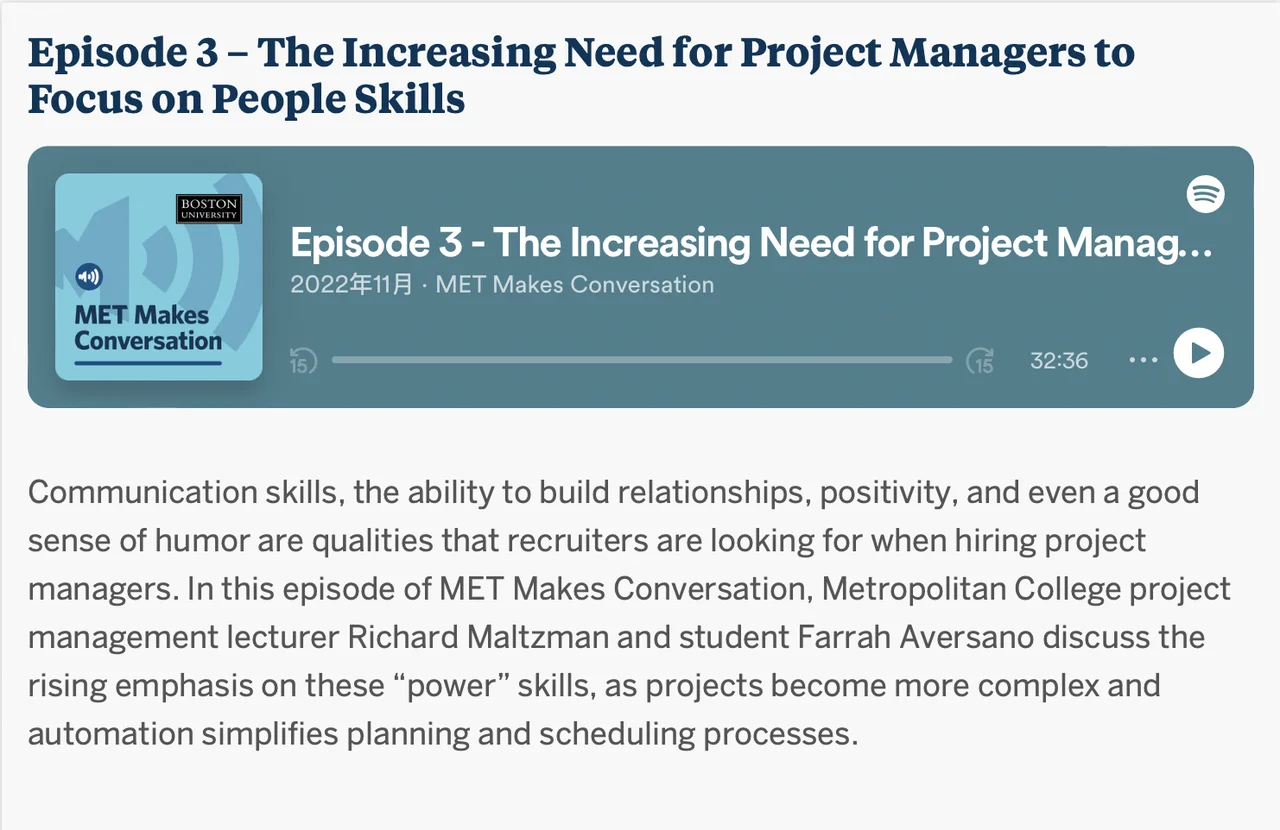The height and width of the screenshot is (830, 1280).
Task: Open the MET Makes Conversation cover art
Action: 158,277
